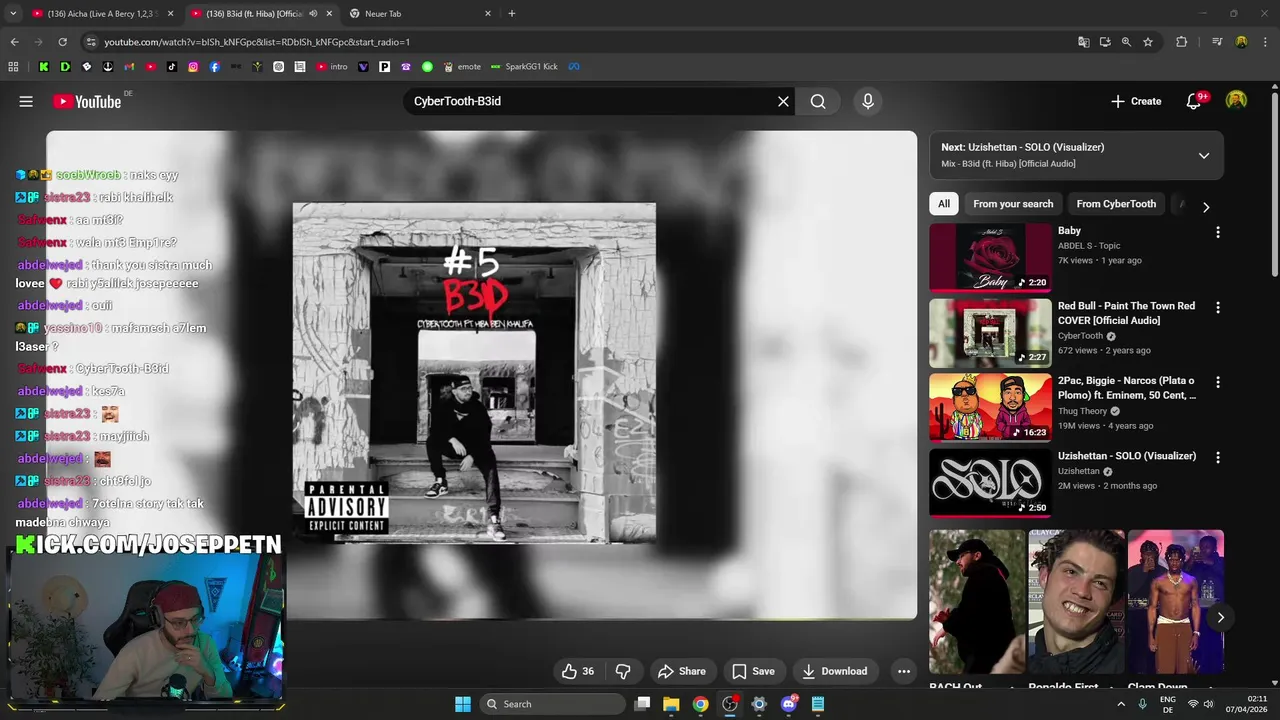
Task: Open options for 2Pac Biggie Narcos video
Action: (x=1217, y=382)
